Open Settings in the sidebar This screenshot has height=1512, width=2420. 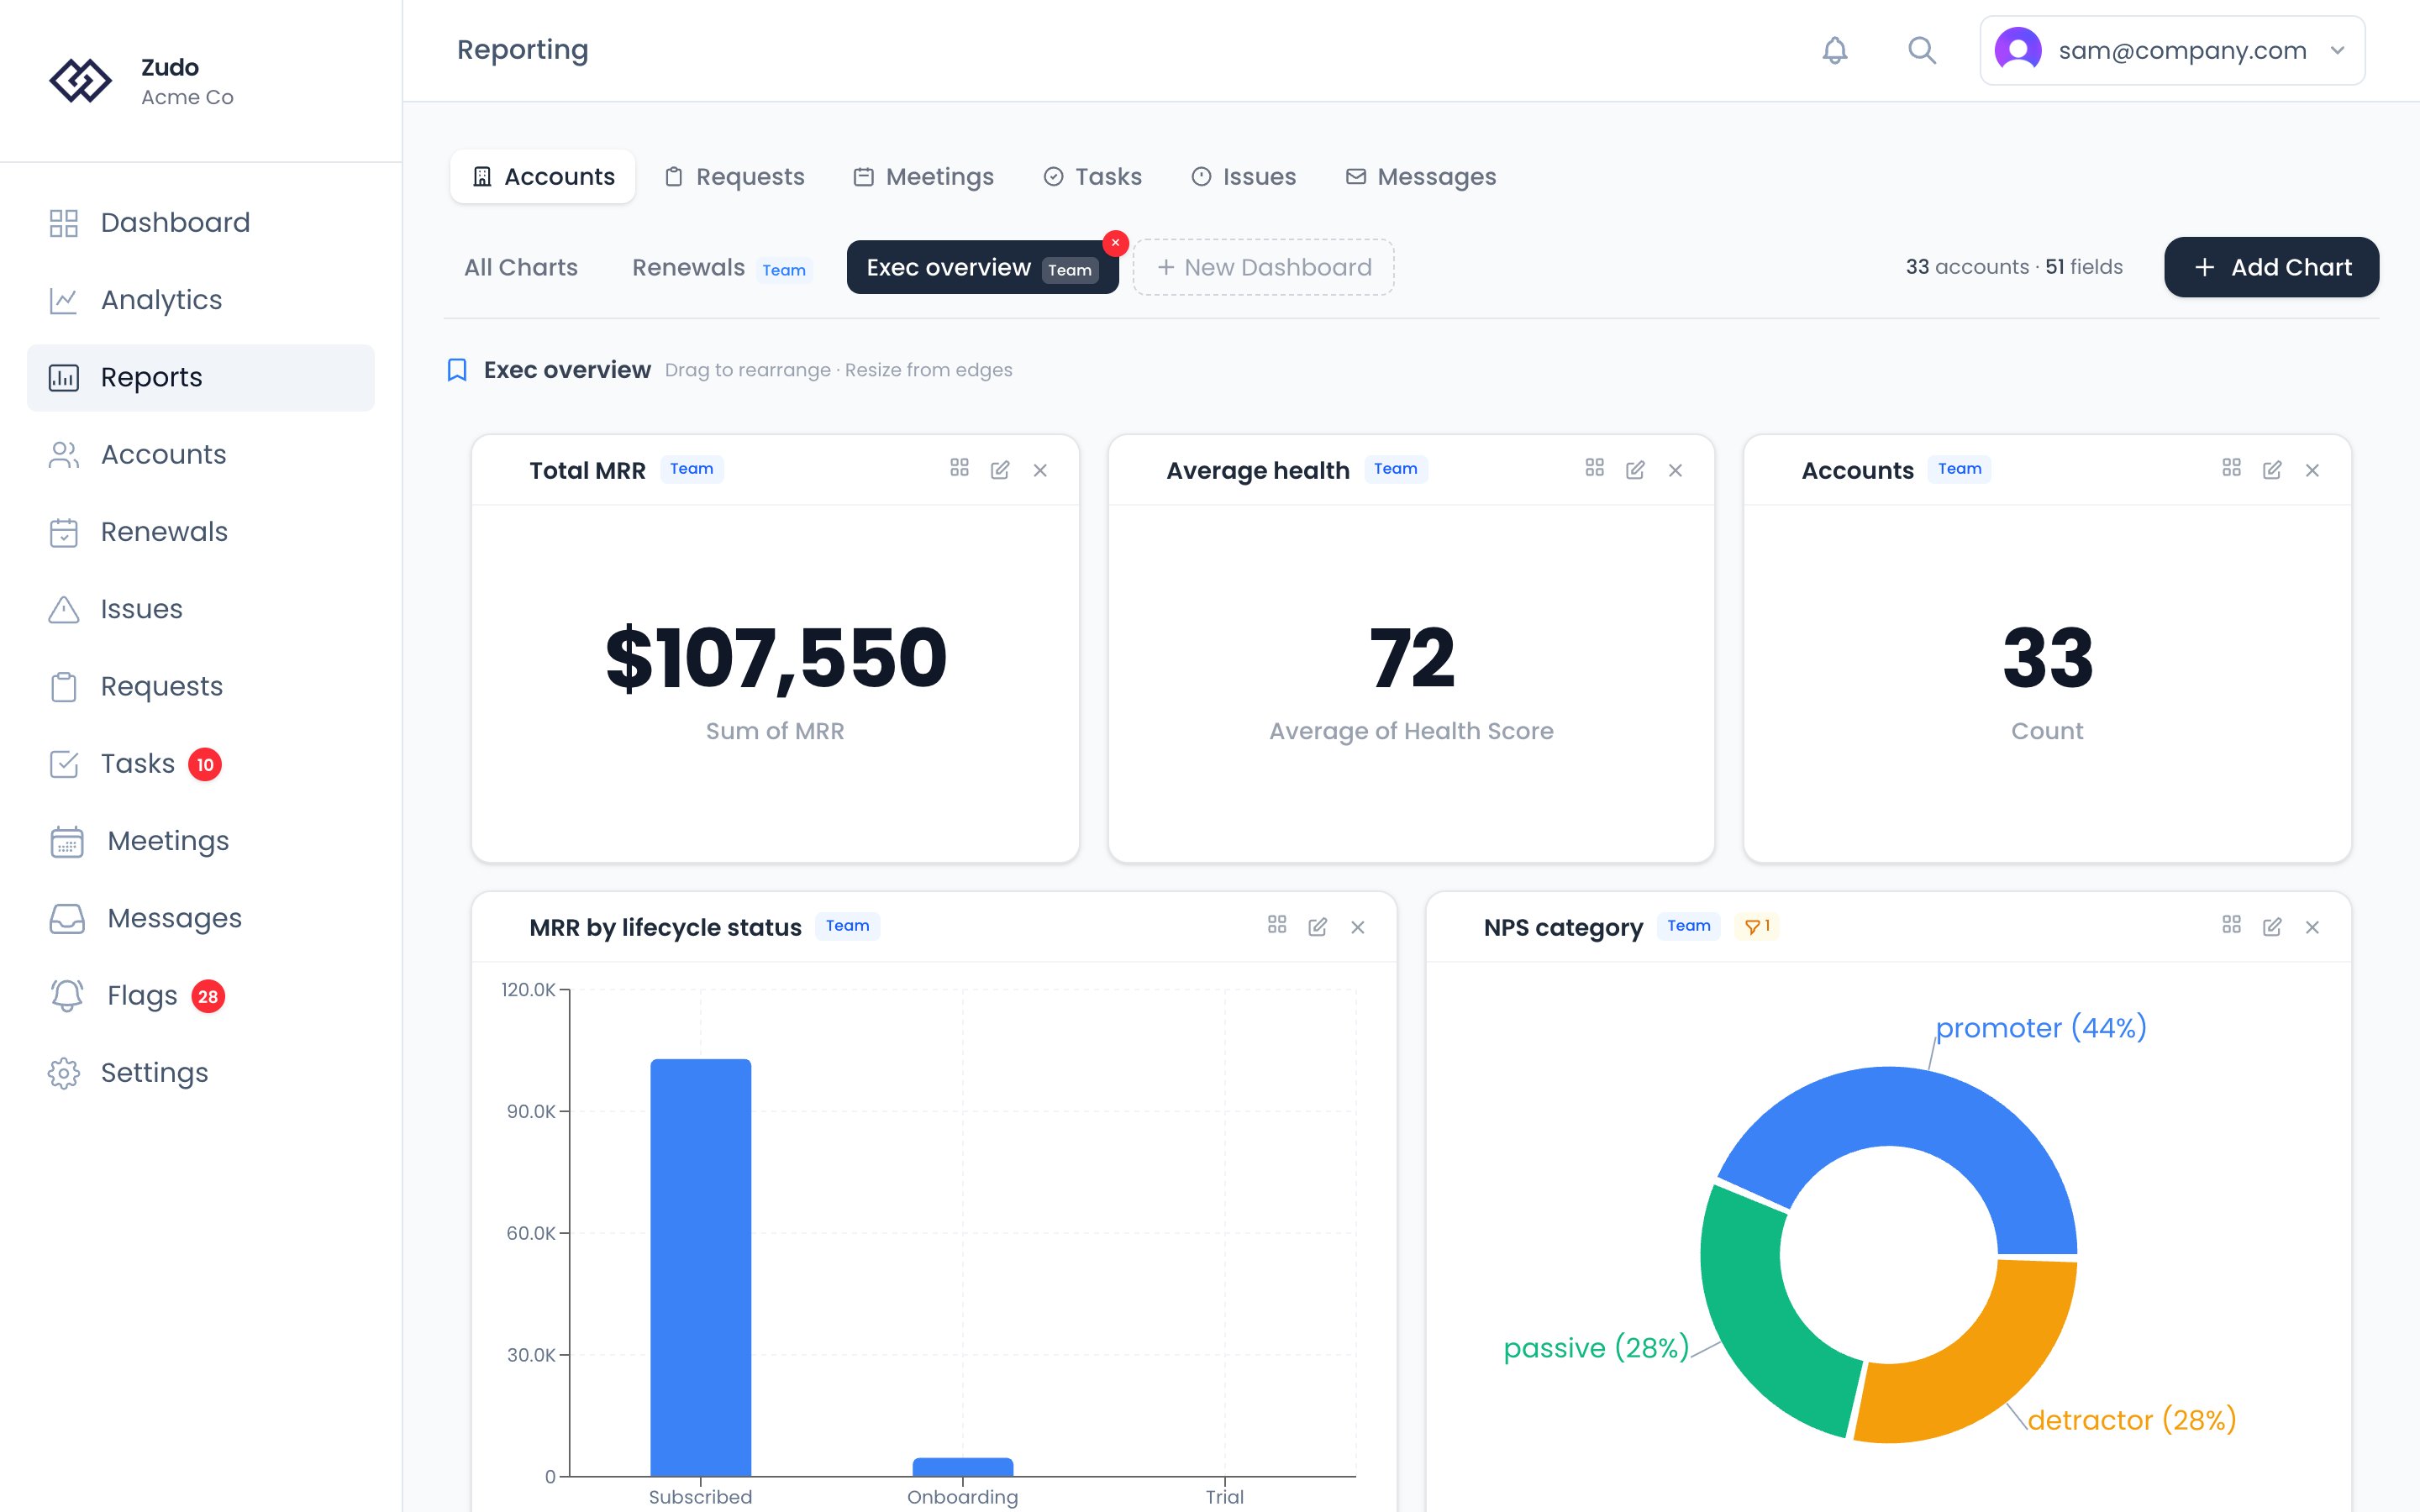(201, 1073)
